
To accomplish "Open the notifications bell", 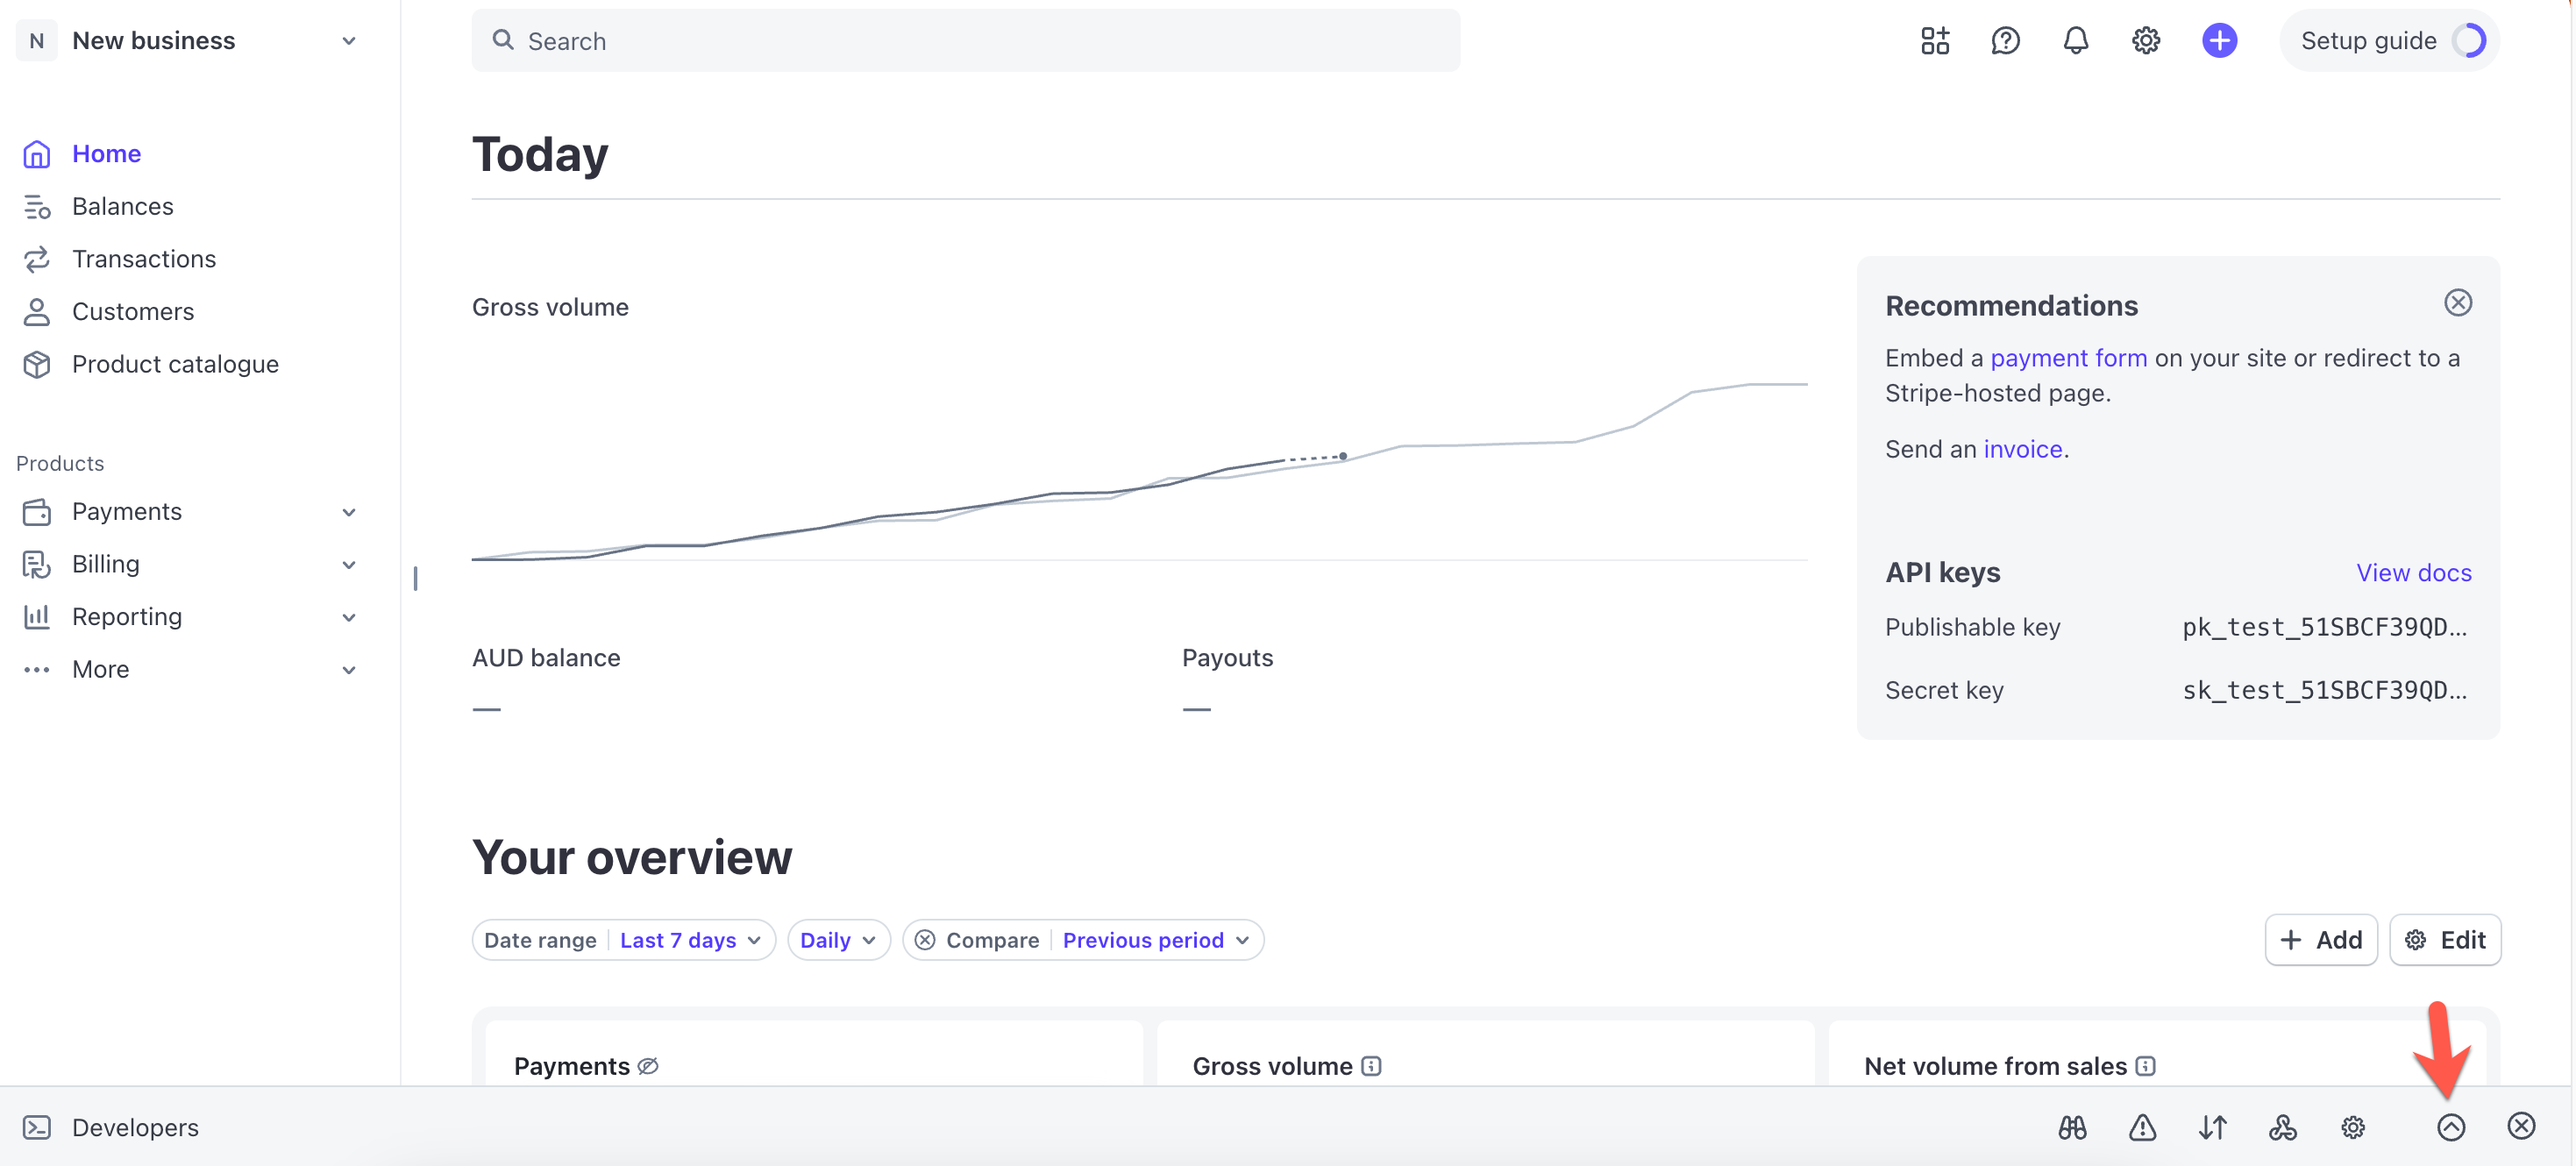I will coord(2075,41).
